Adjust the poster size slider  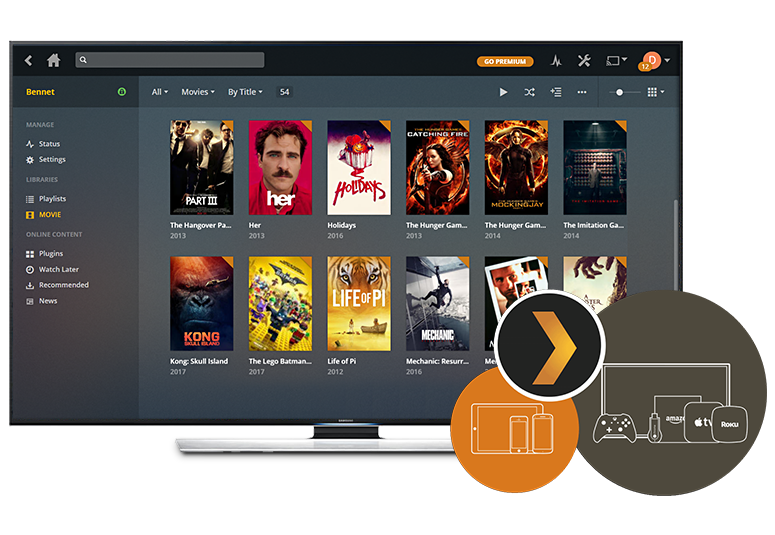pos(624,92)
